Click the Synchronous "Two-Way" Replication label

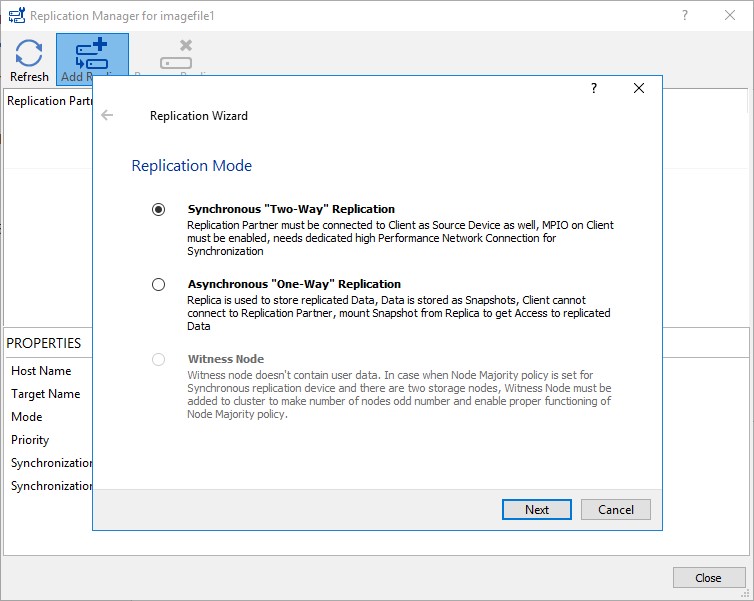click(x=291, y=209)
